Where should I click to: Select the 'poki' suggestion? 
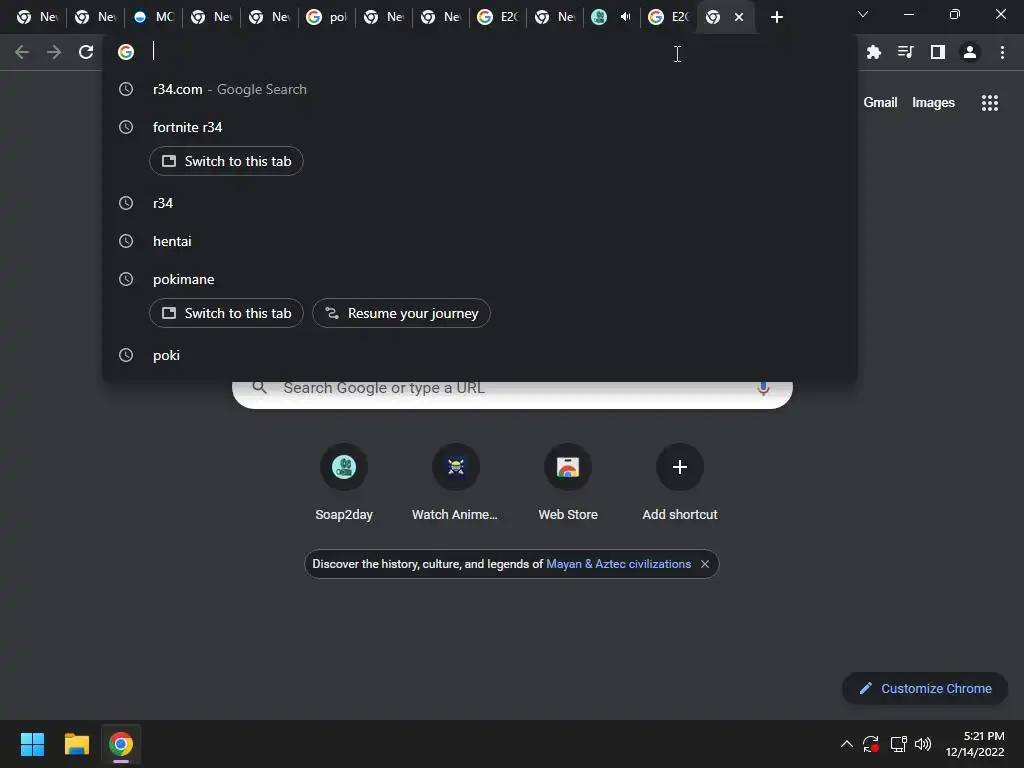479,355
